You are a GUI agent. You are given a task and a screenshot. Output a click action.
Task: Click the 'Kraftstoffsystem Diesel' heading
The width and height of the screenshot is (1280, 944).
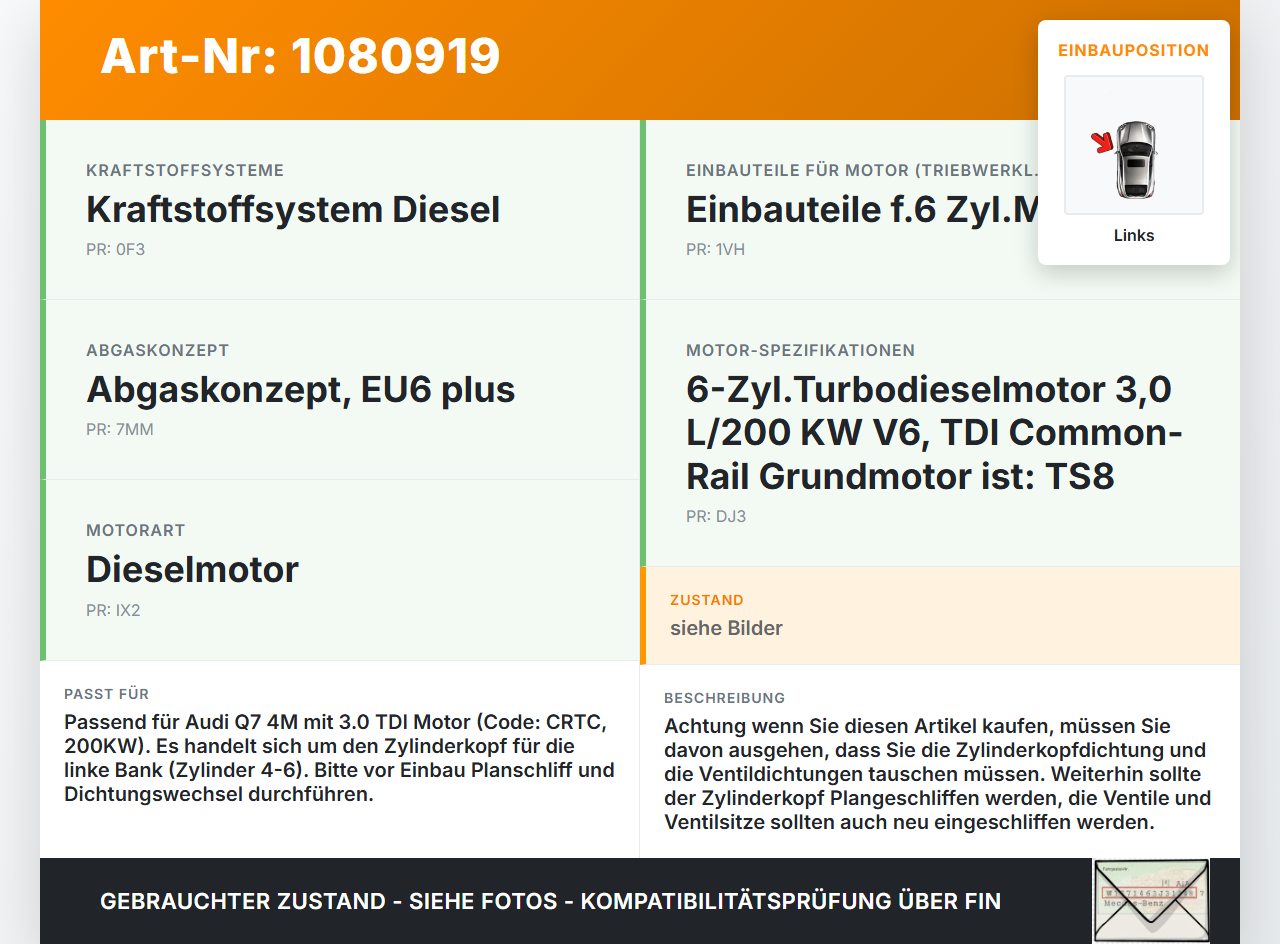[293, 210]
